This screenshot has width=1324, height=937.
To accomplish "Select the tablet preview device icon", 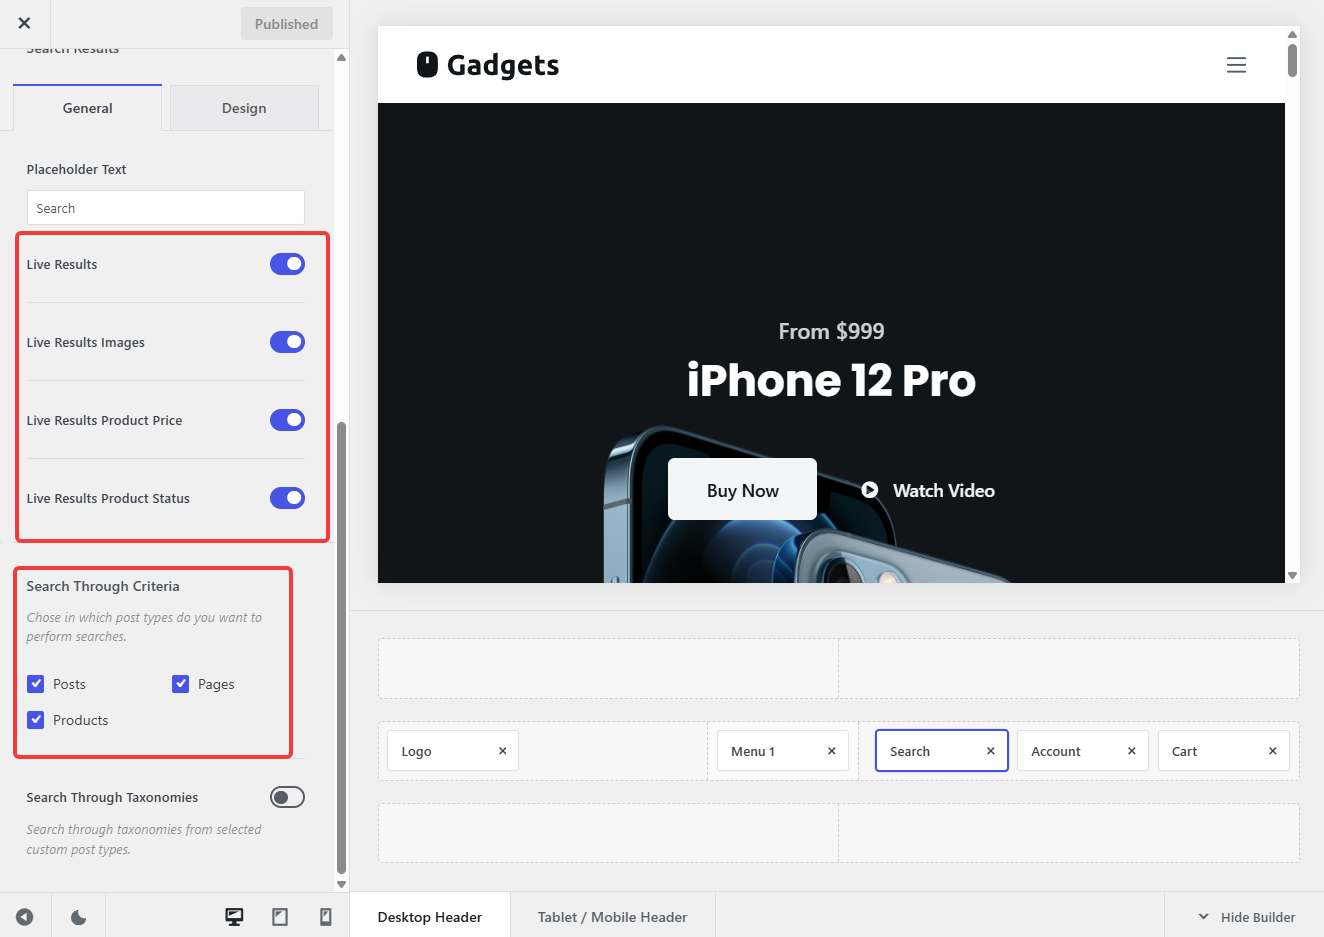I will tap(280, 917).
